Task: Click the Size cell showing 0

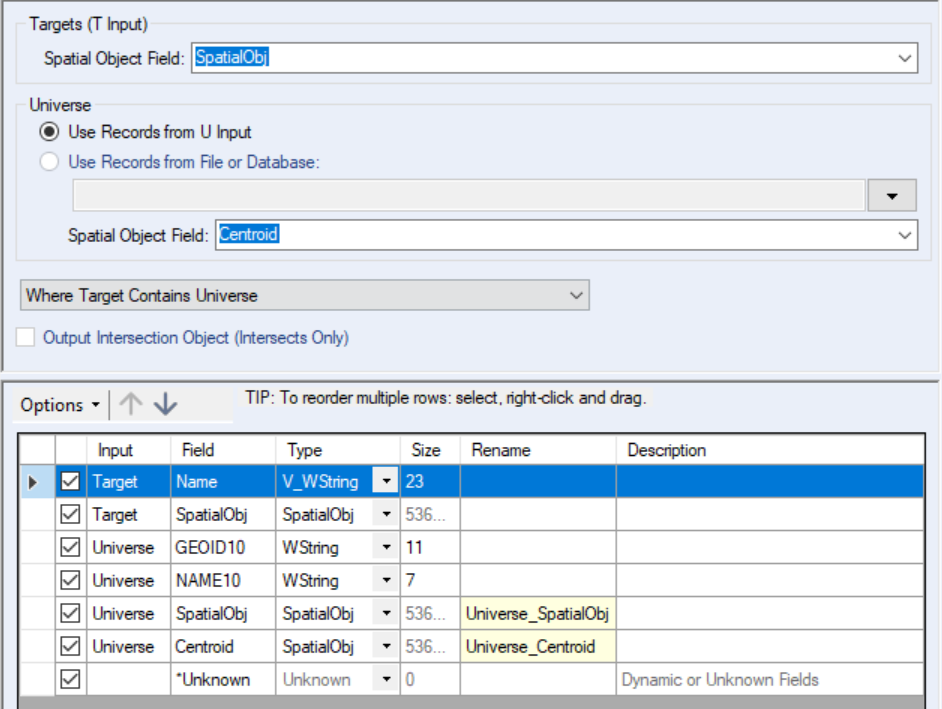Action: pyautogui.click(x=430, y=680)
